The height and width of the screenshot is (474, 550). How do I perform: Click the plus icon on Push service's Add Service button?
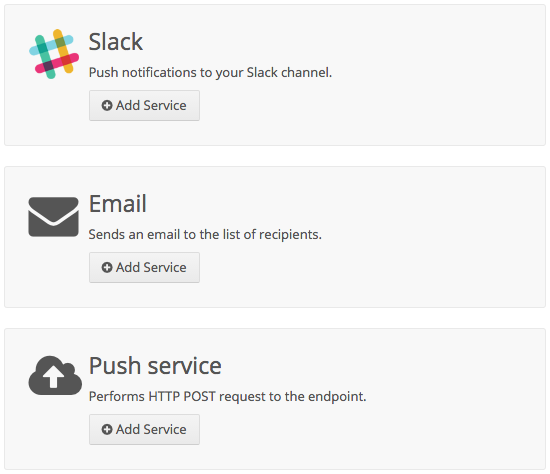tap(107, 429)
